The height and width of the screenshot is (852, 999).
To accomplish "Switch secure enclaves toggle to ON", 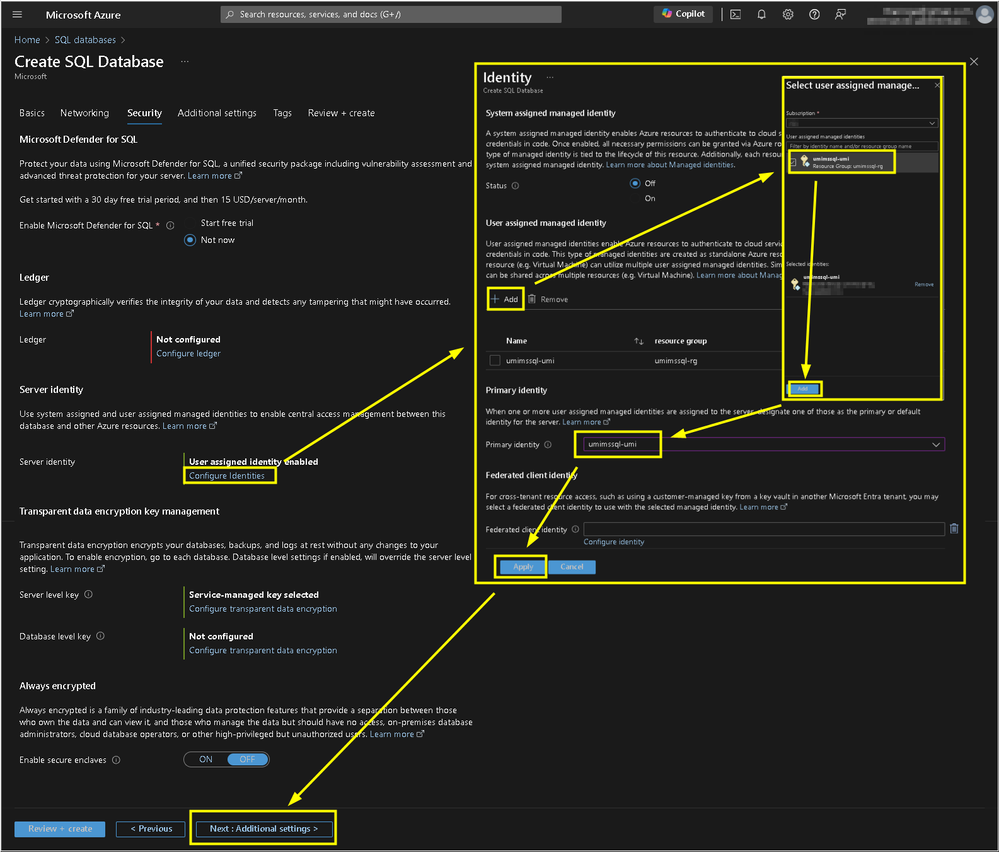I will coord(205,760).
